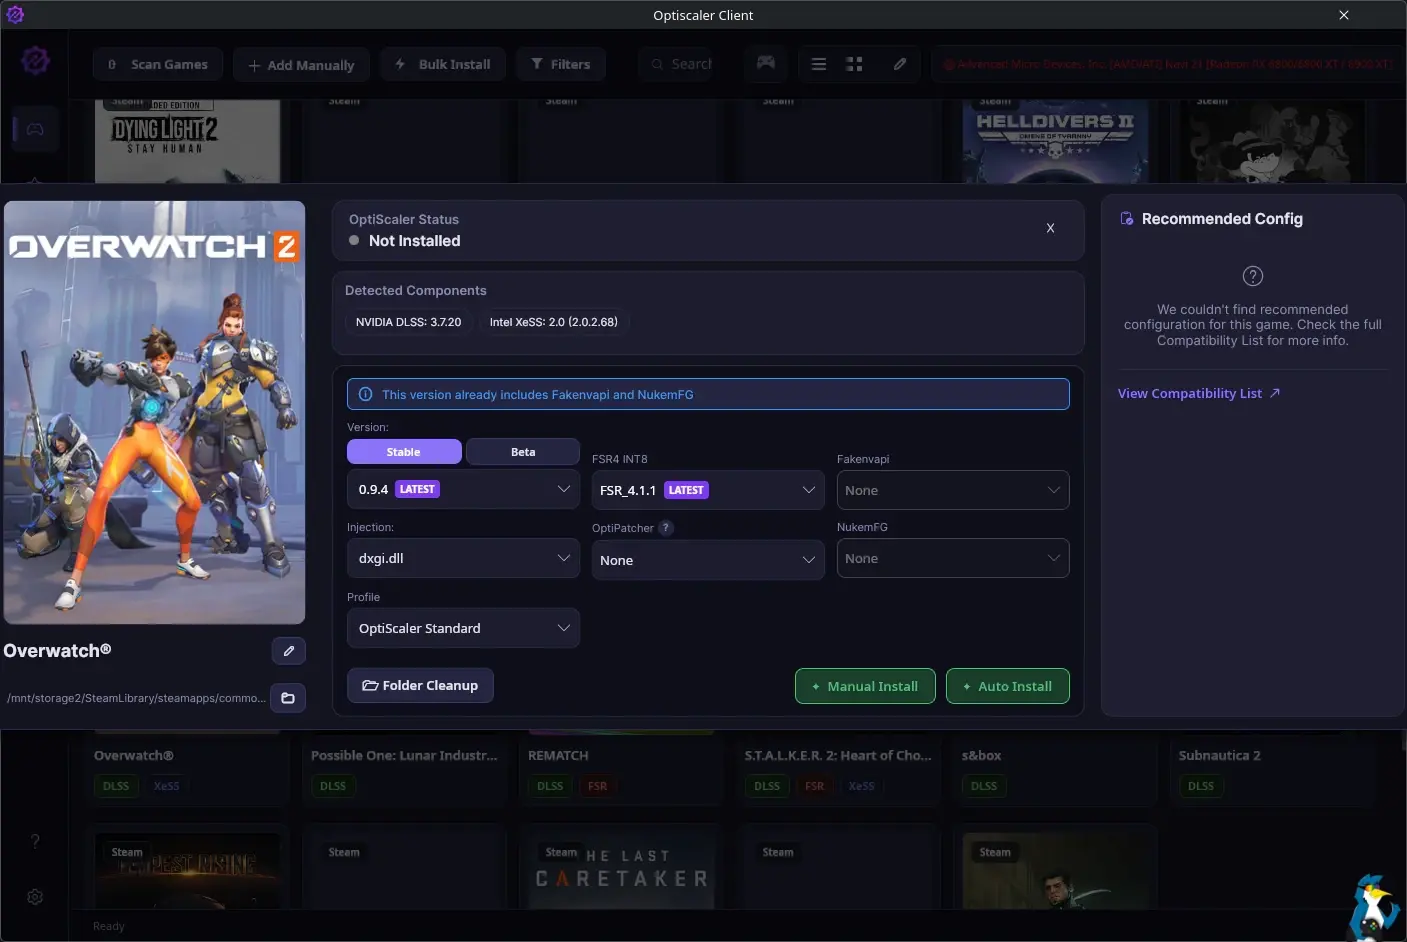Open the View Compatibility List link
The image size is (1407, 942).
[1199, 393]
